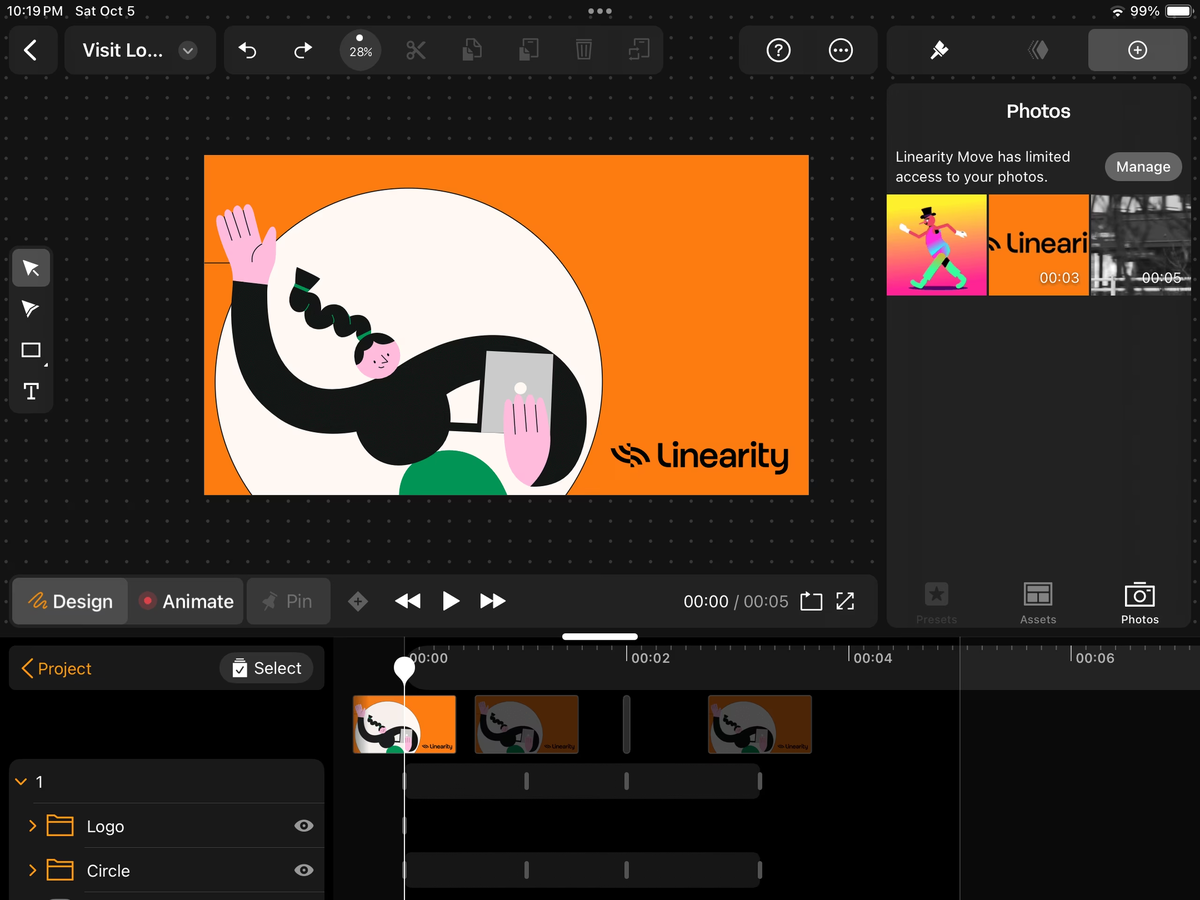Open the 28% zoom control
The width and height of the screenshot is (1200, 900).
coord(360,50)
